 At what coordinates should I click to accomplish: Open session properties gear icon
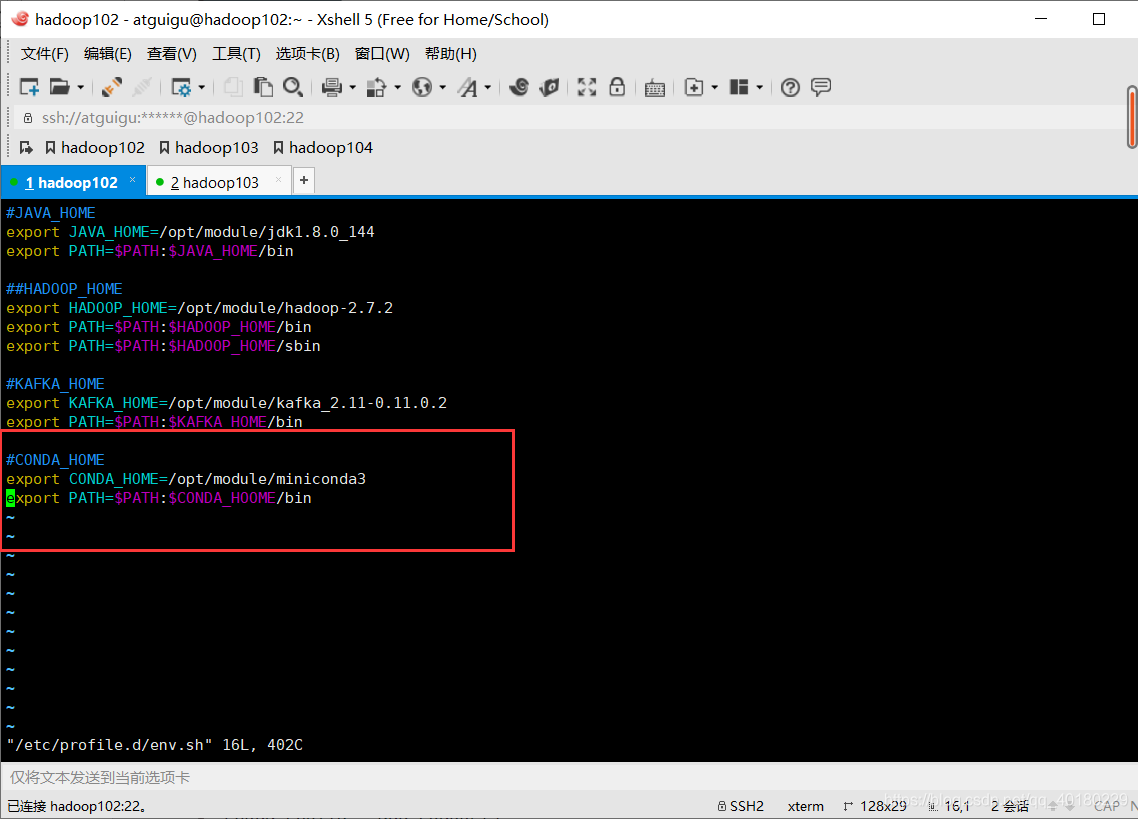(181, 87)
